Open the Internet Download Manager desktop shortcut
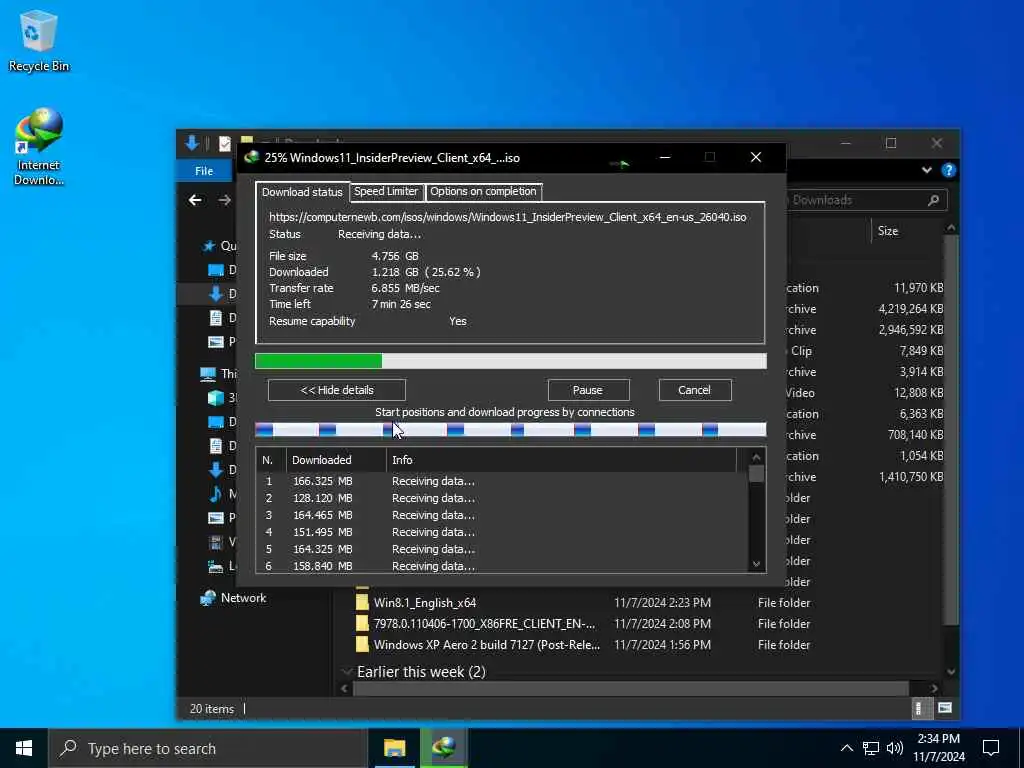 (39, 147)
